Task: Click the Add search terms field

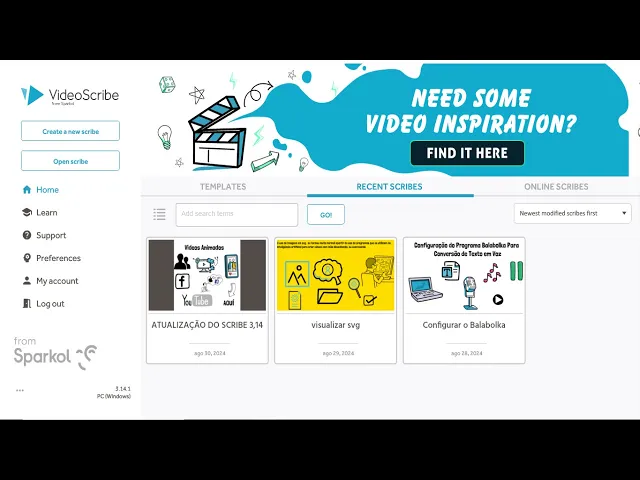Action: point(237,214)
